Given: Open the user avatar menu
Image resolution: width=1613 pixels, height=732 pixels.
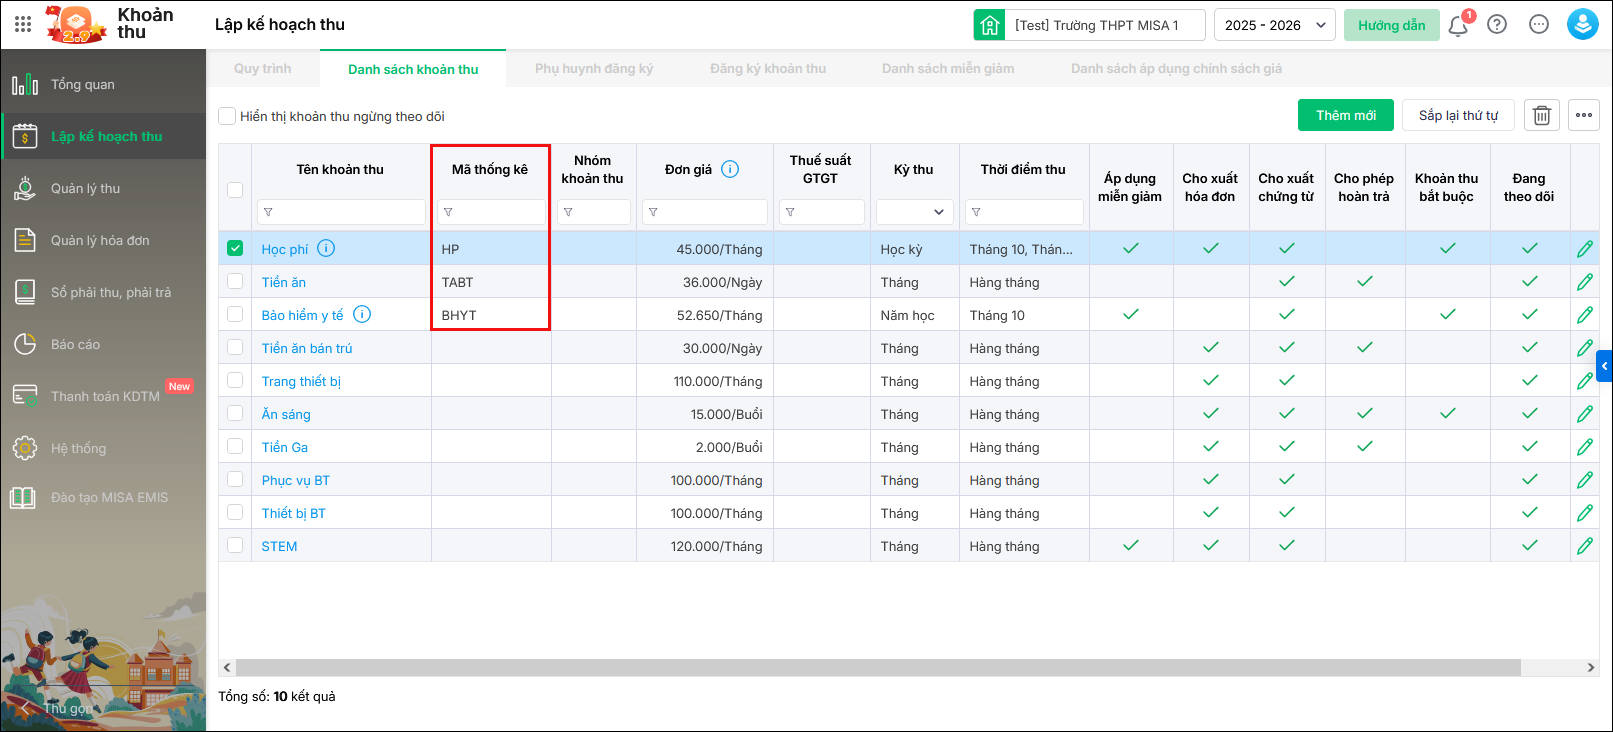Looking at the screenshot, I should pyautogui.click(x=1582, y=25).
